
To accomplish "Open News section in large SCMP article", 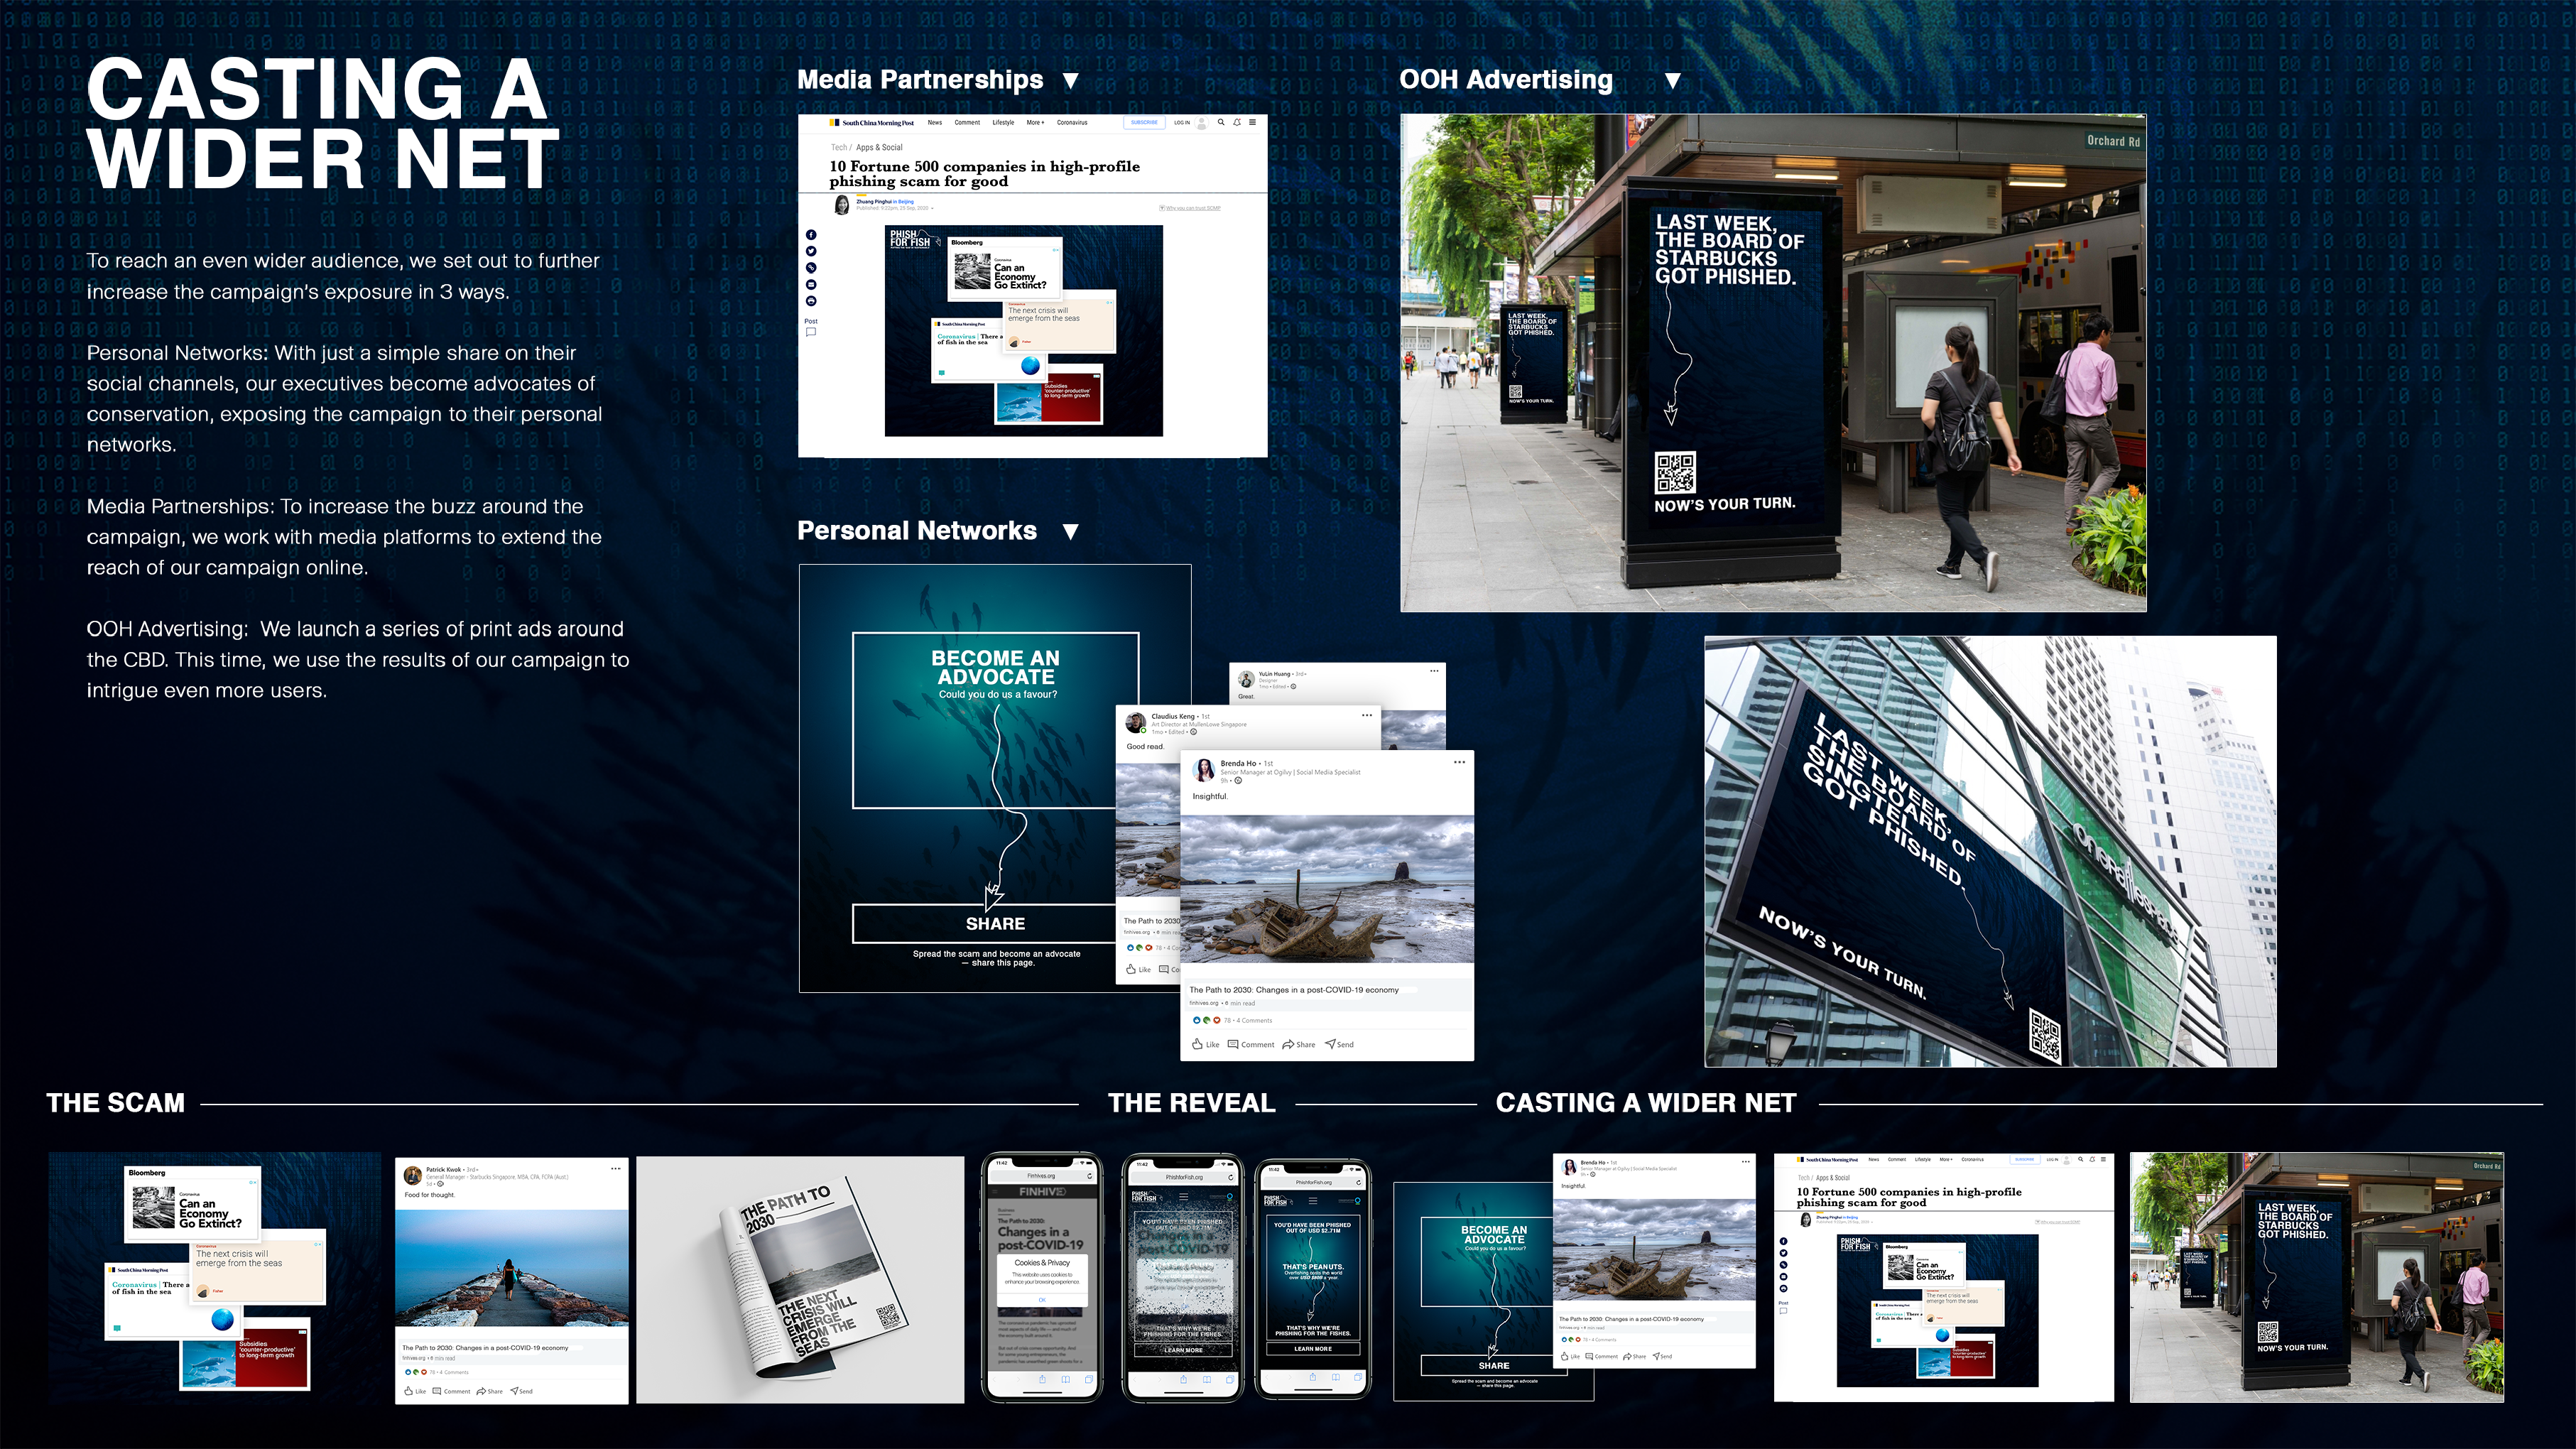I will [935, 123].
